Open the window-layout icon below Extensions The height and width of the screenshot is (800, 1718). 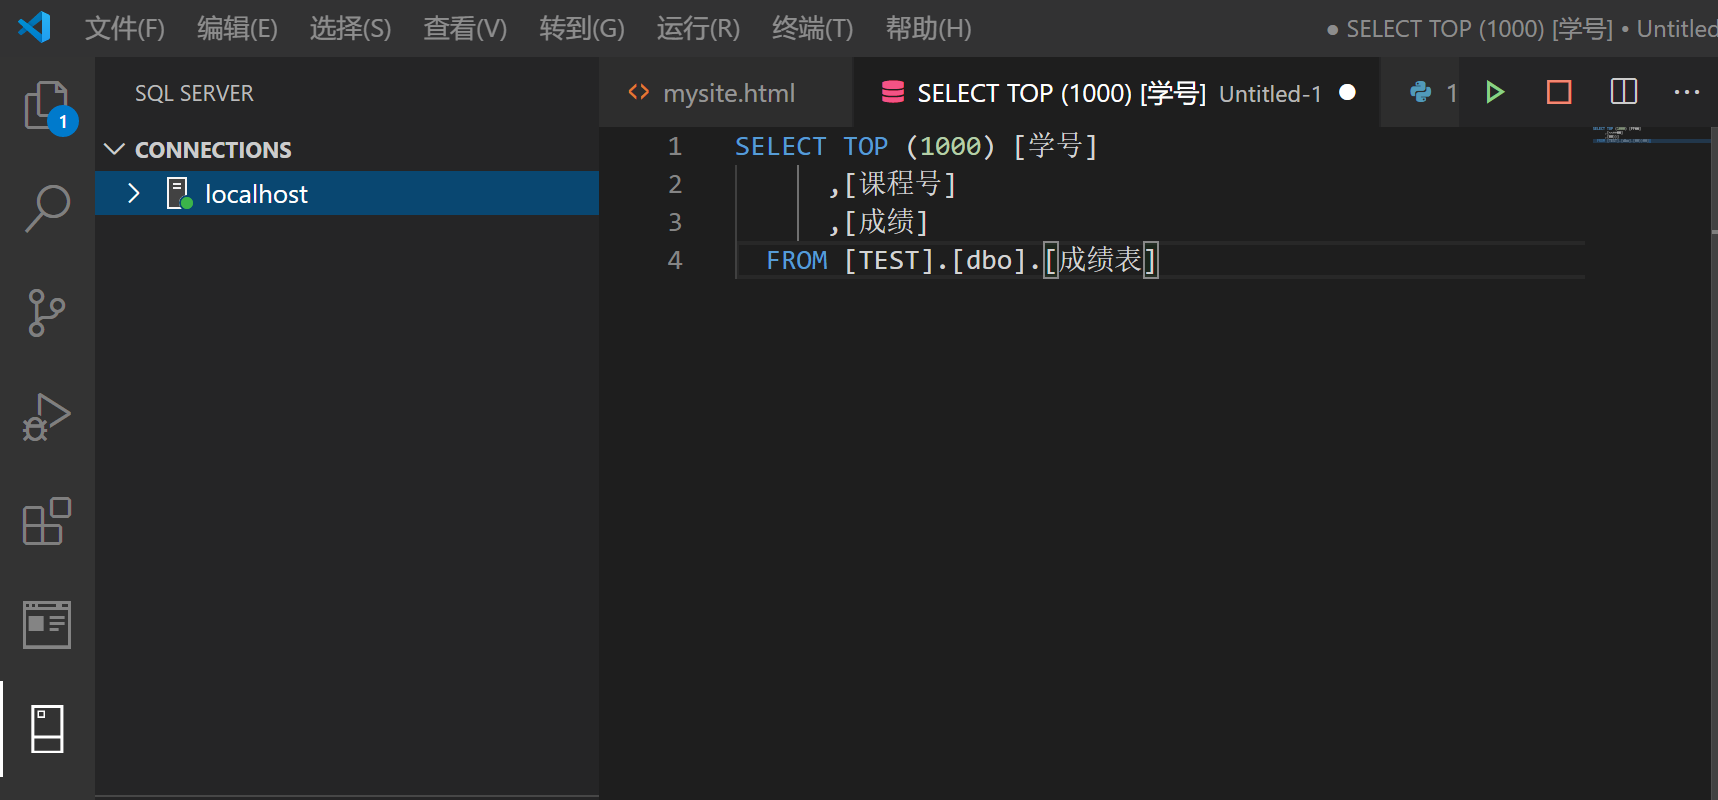click(x=47, y=625)
